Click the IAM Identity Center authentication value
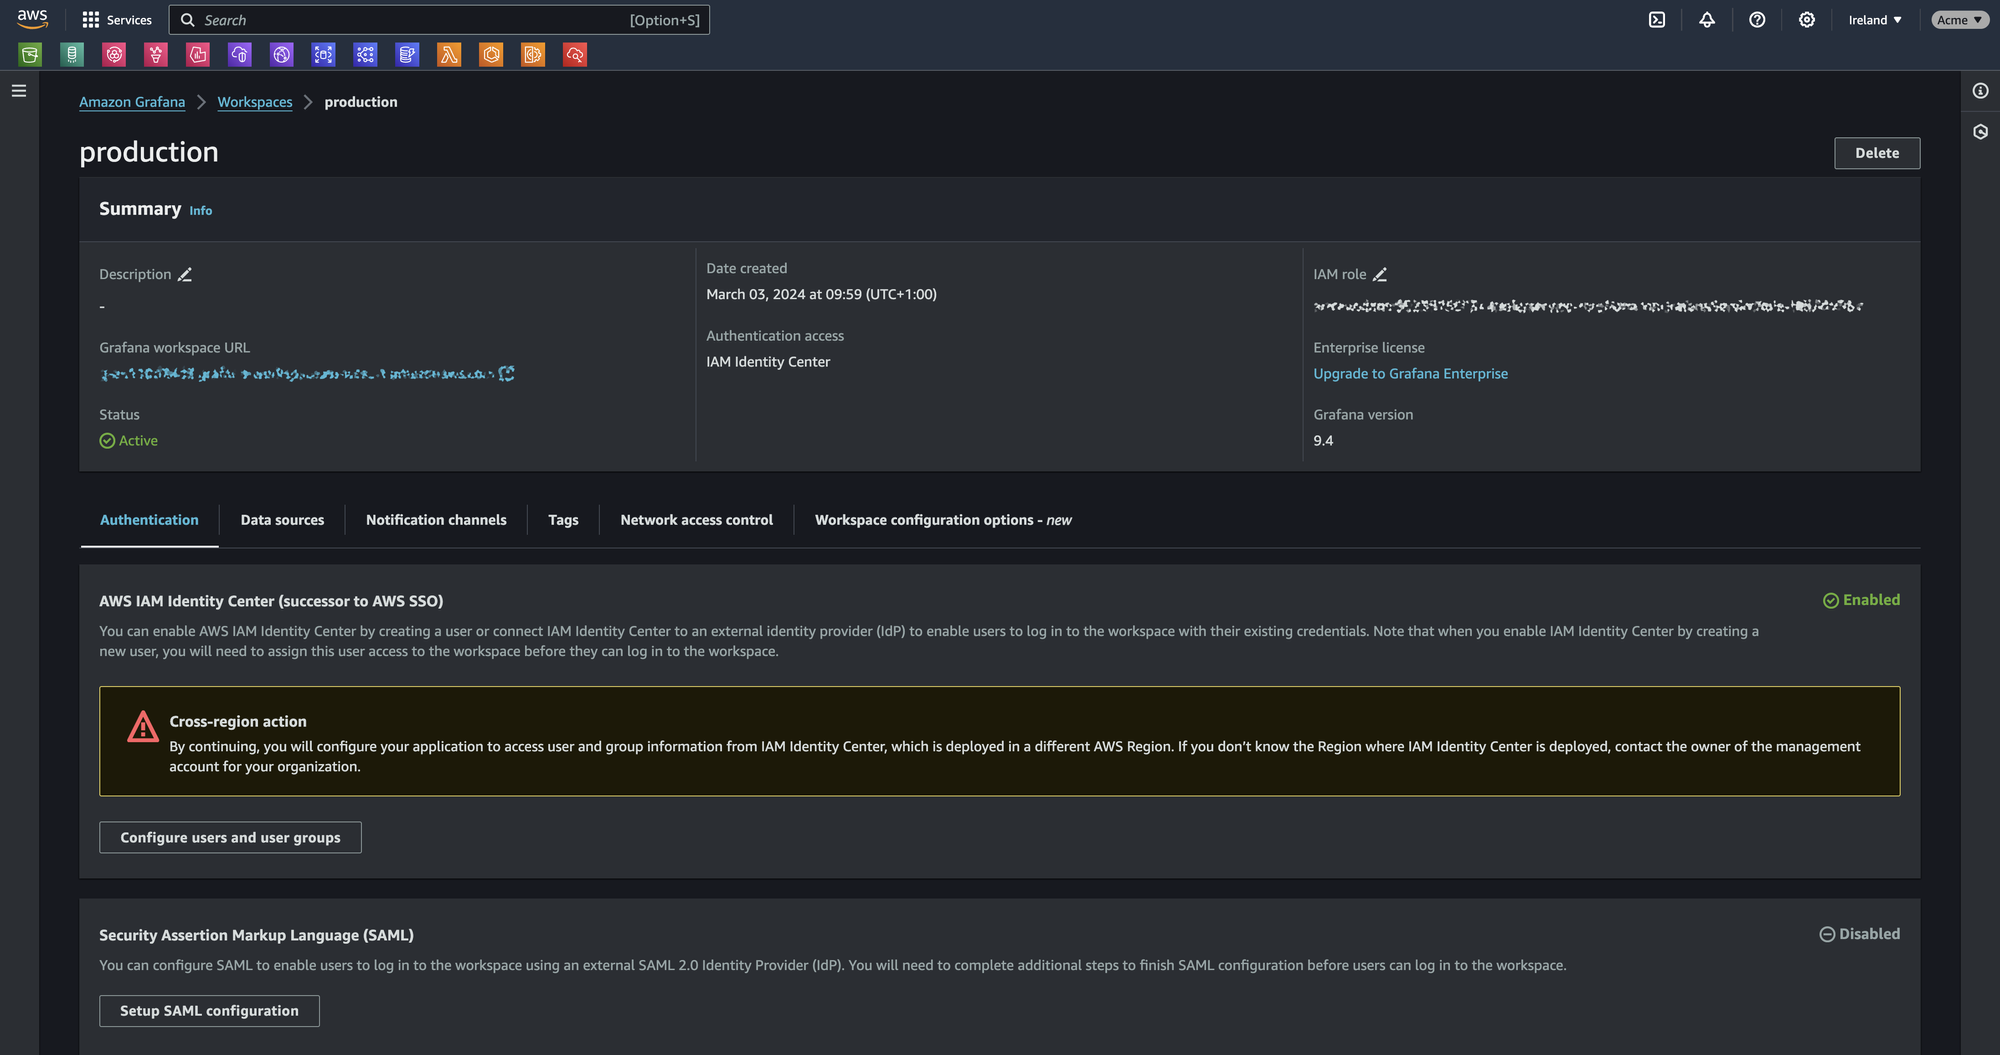Viewport: 2000px width, 1055px height. (x=768, y=362)
